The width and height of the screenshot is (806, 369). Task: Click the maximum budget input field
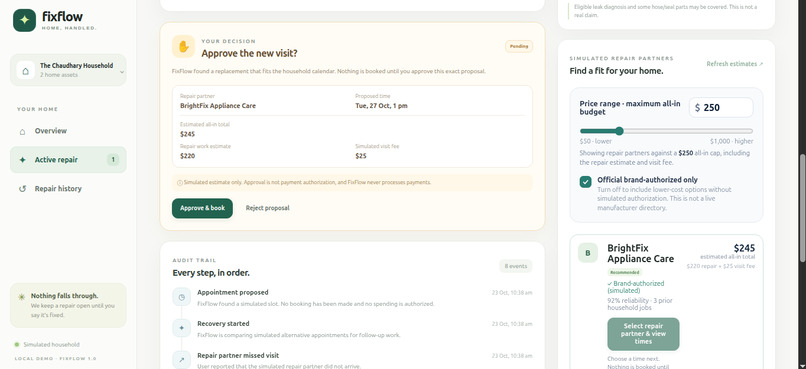pyautogui.click(x=721, y=107)
